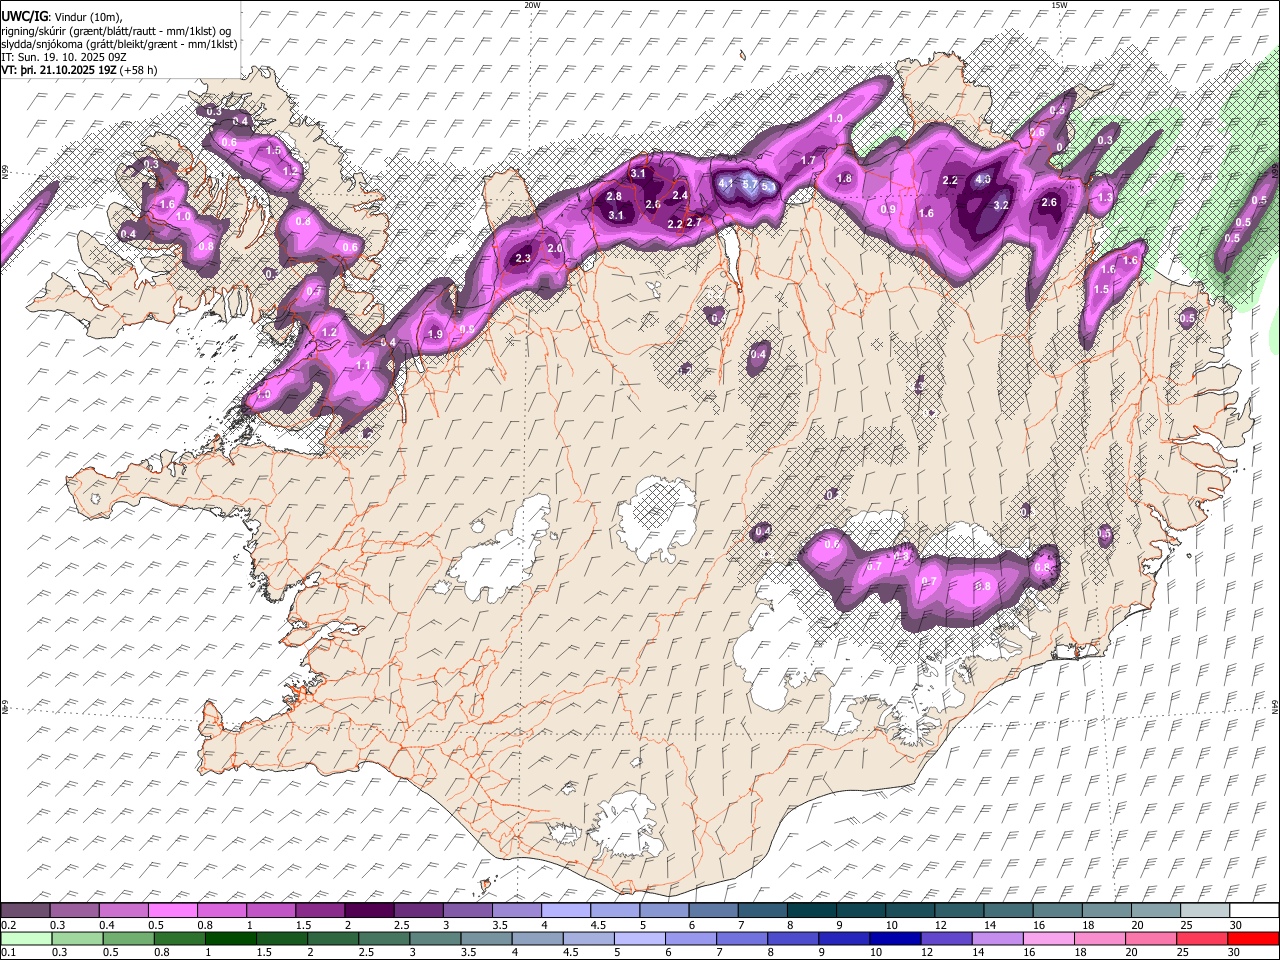The height and width of the screenshot is (960, 1280).
Task: Click the 2.3 value on the north coast
Action: coord(522,259)
